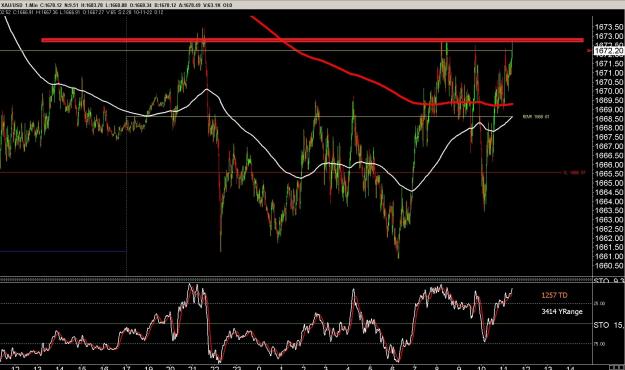The image size is (625, 370).
Task: Click the orange 1257 TD label
Action: coord(554,295)
